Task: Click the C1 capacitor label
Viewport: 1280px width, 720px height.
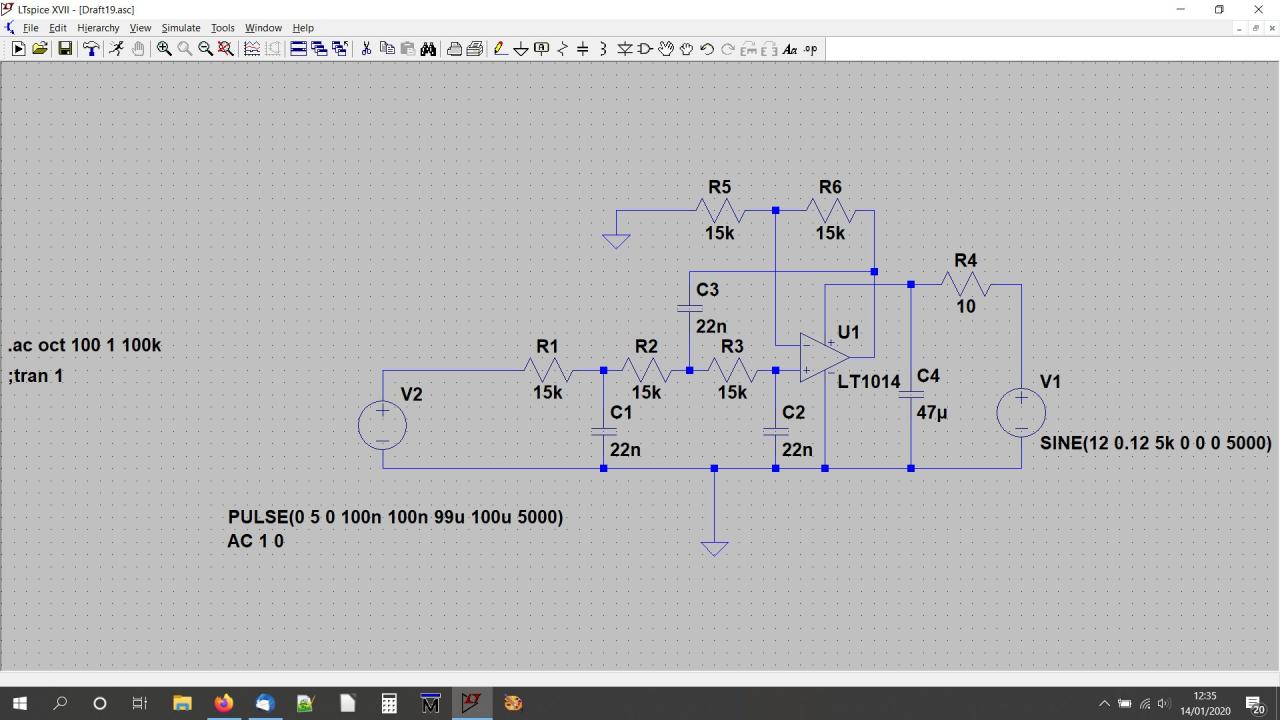Action: point(621,412)
